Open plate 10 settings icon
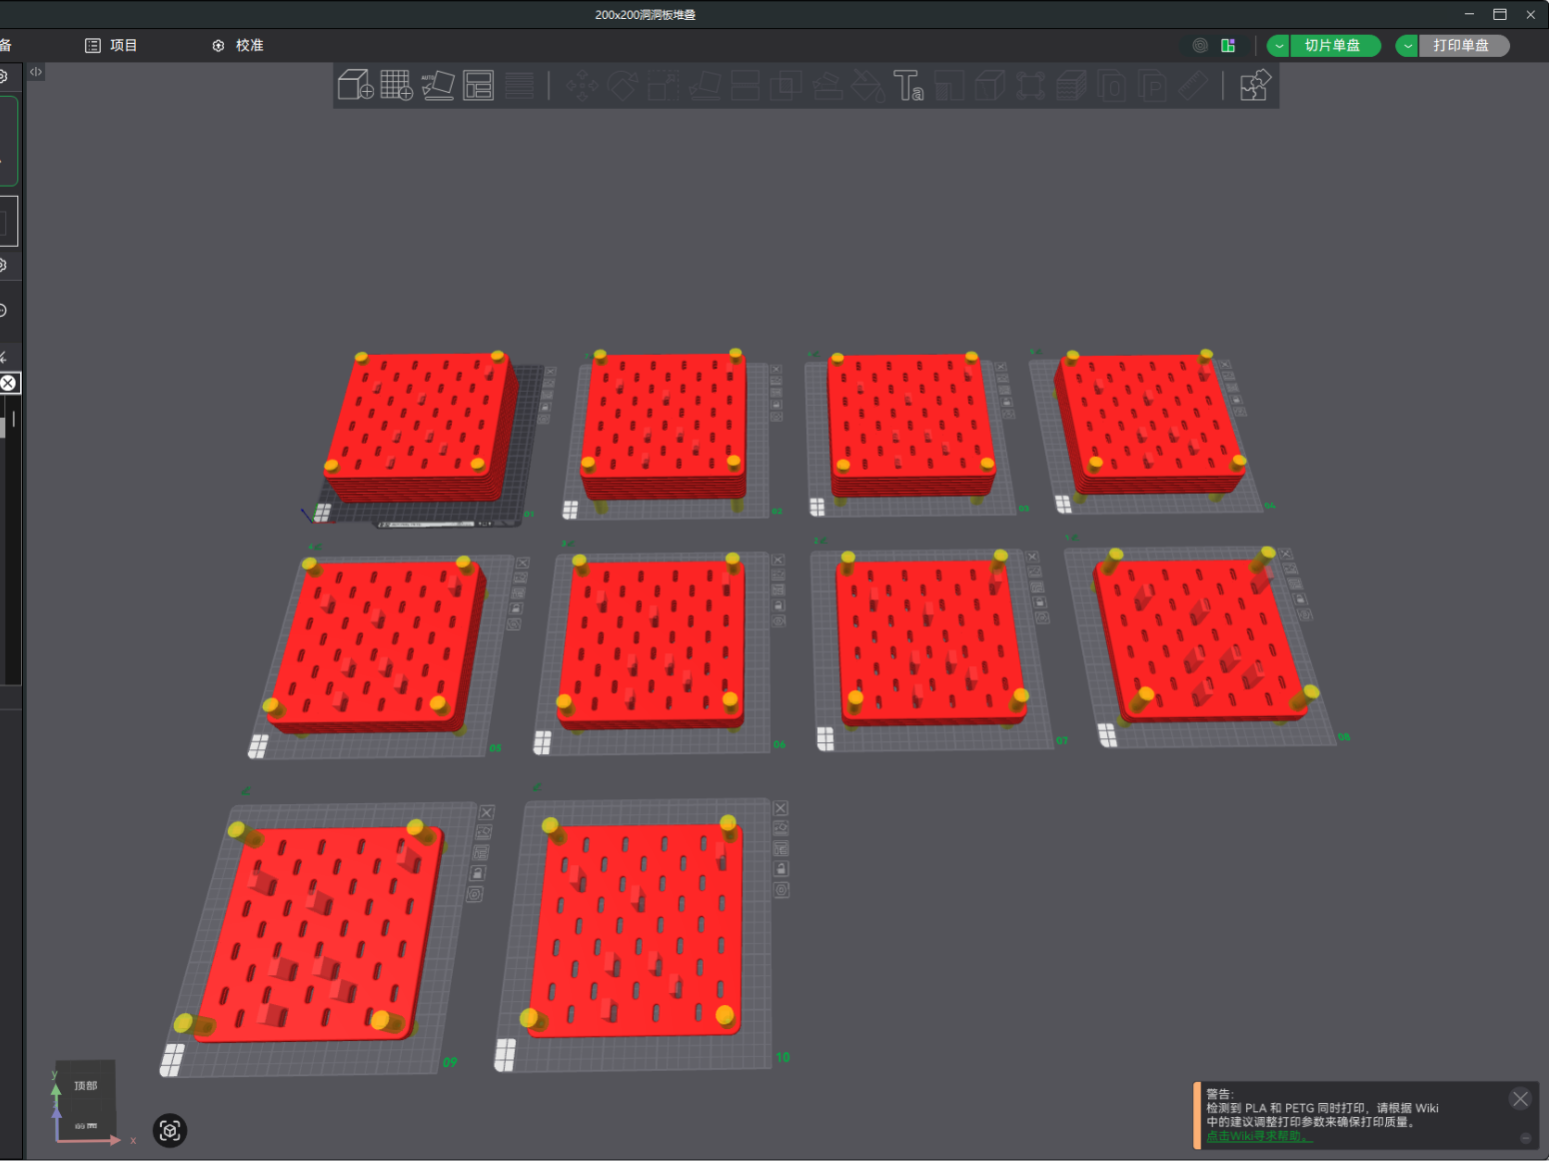The image size is (1549, 1162). (x=782, y=889)
